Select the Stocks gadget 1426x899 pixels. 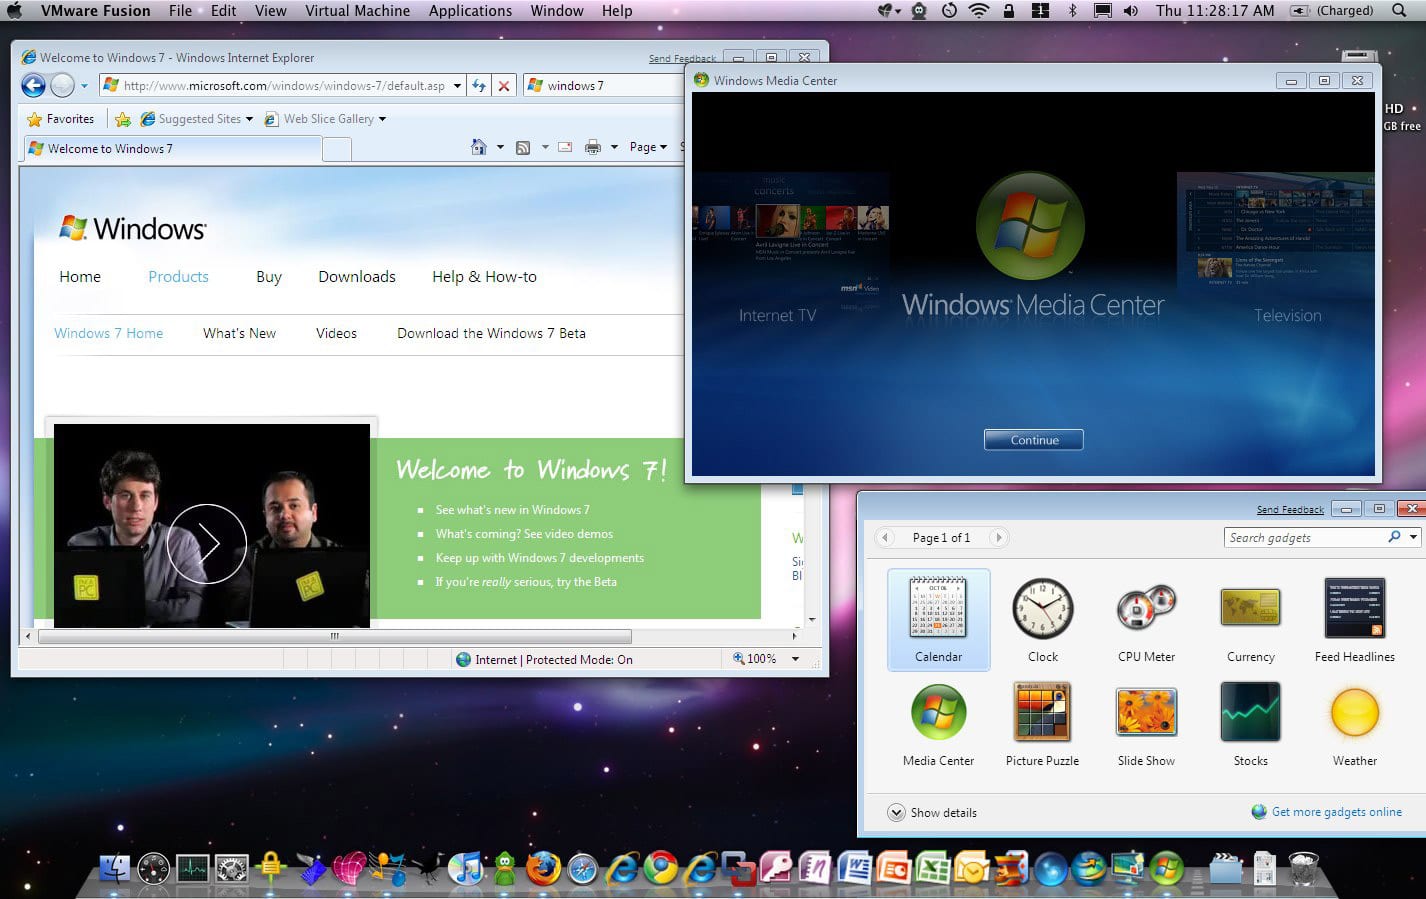[1250, 725]
